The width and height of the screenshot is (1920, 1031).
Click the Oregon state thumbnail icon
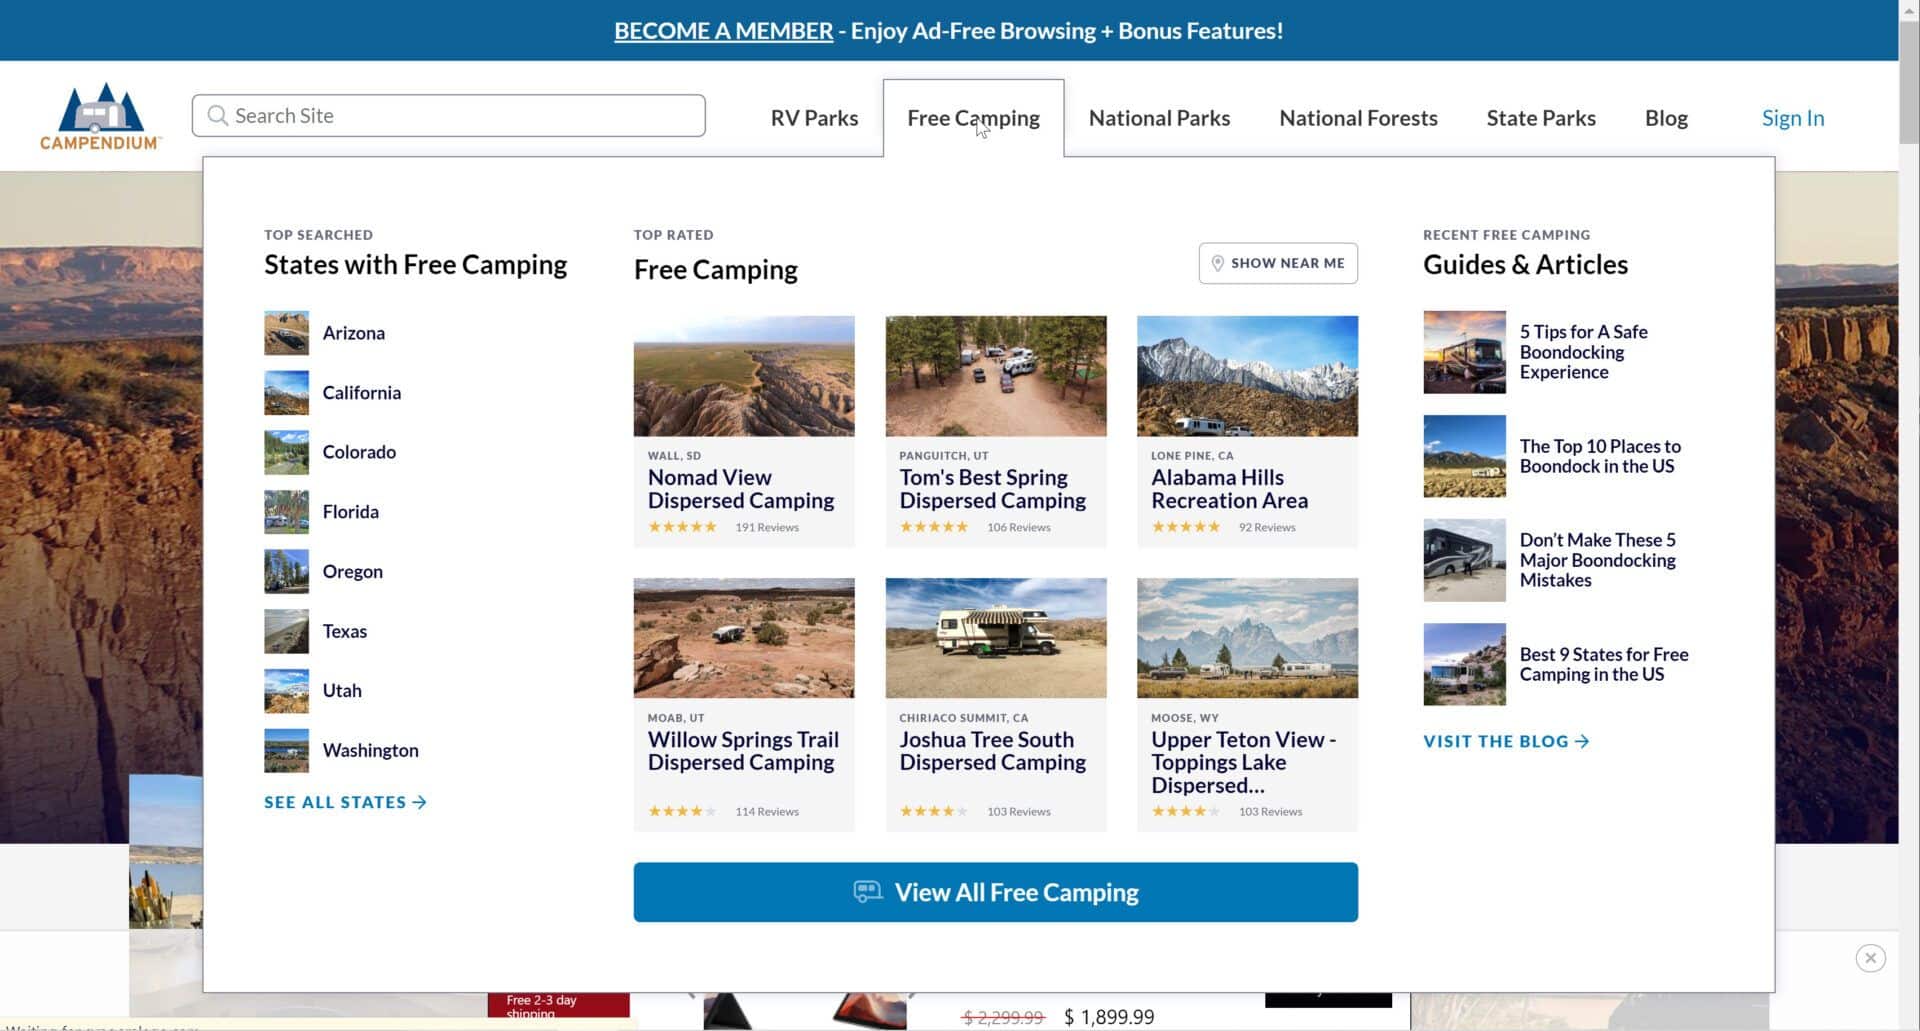coord(286,572)
